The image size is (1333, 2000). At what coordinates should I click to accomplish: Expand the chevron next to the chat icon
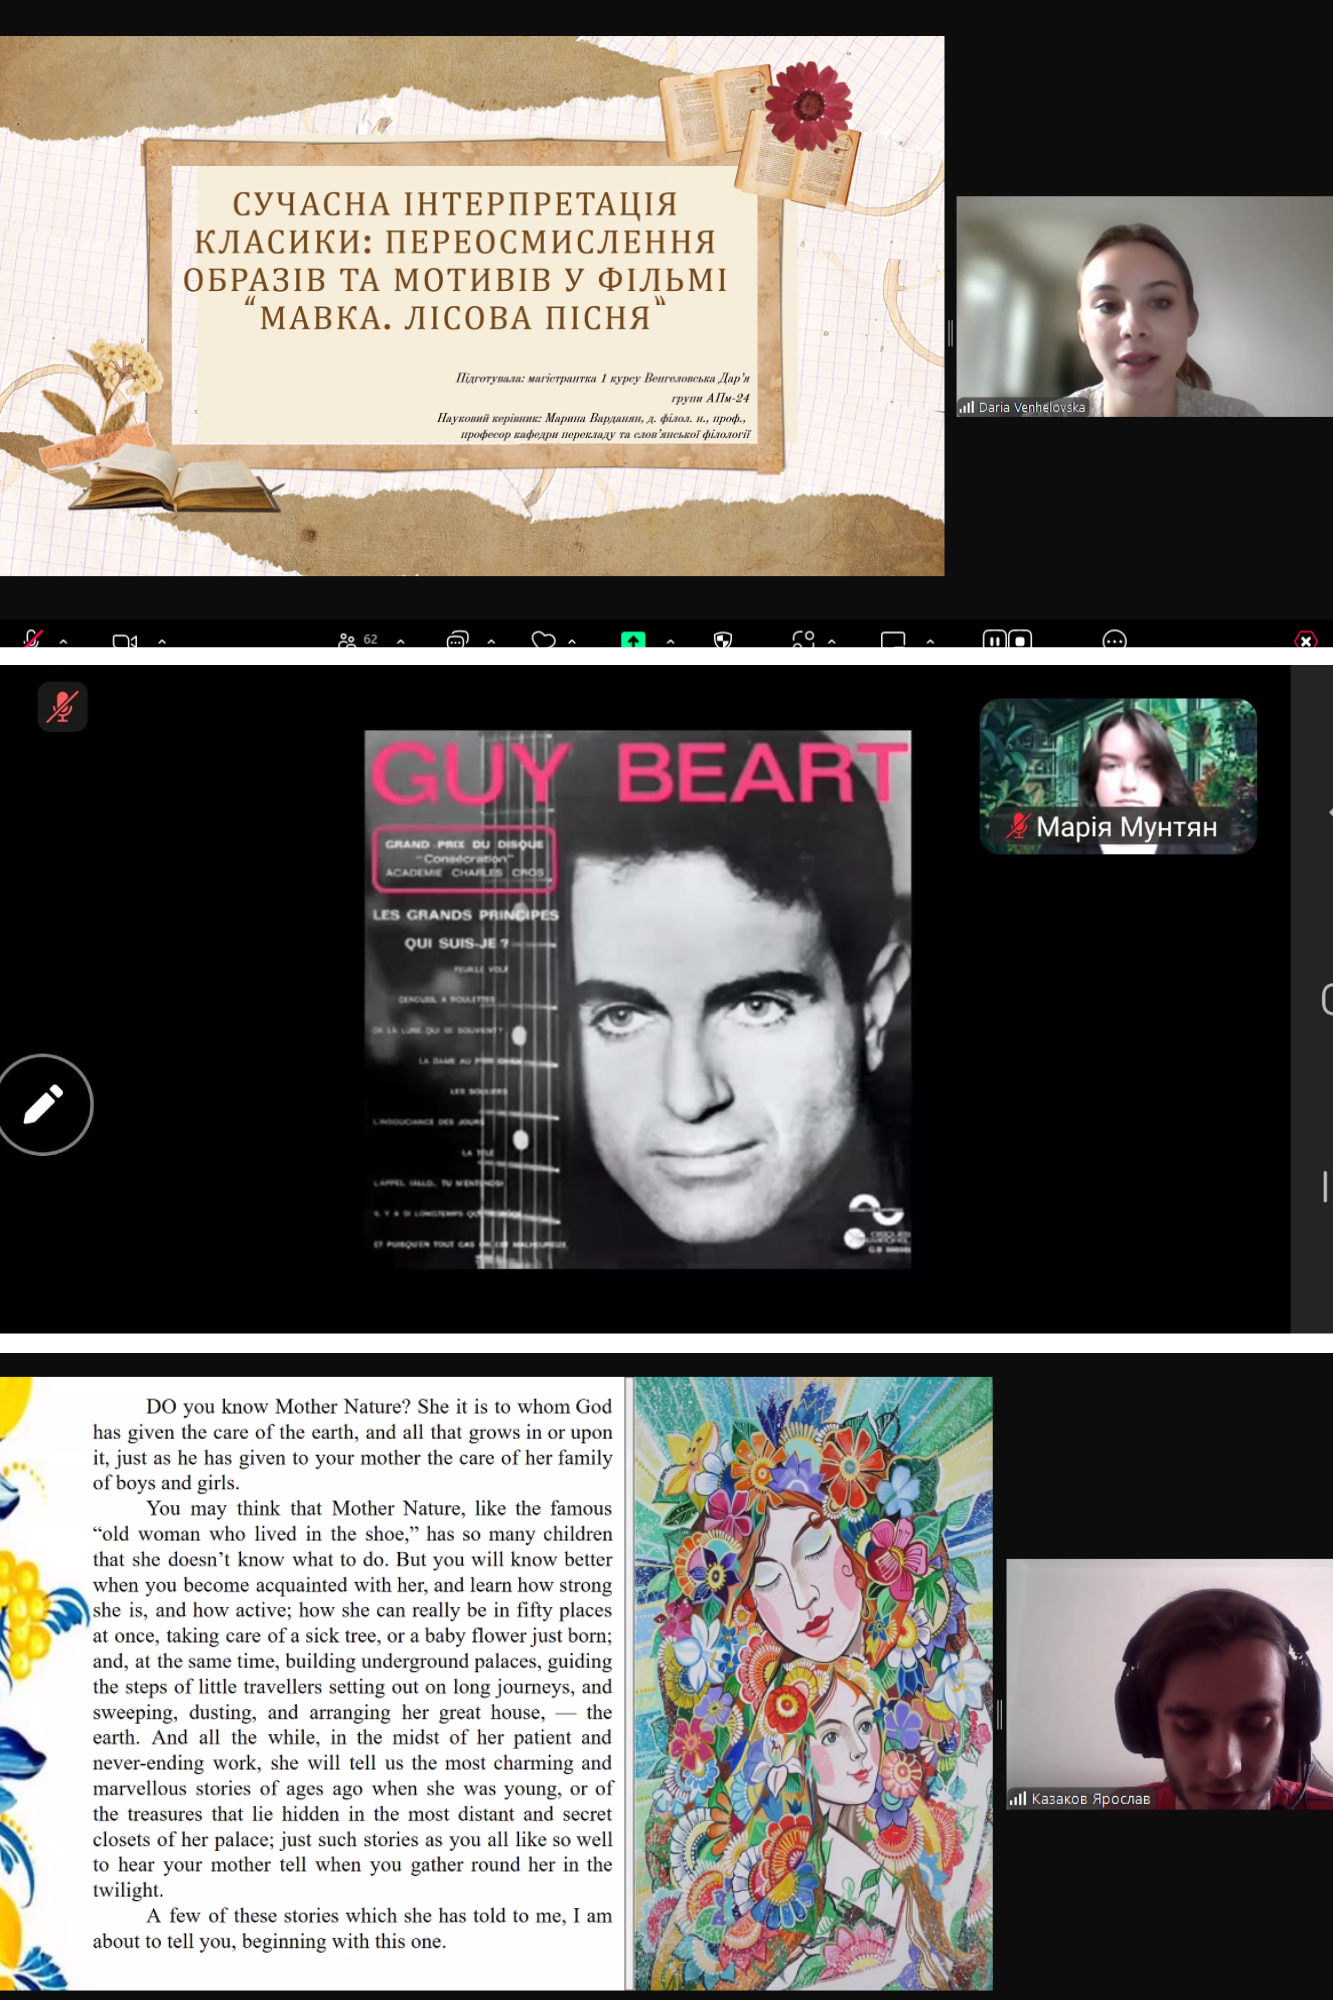(x=491, y=641)
